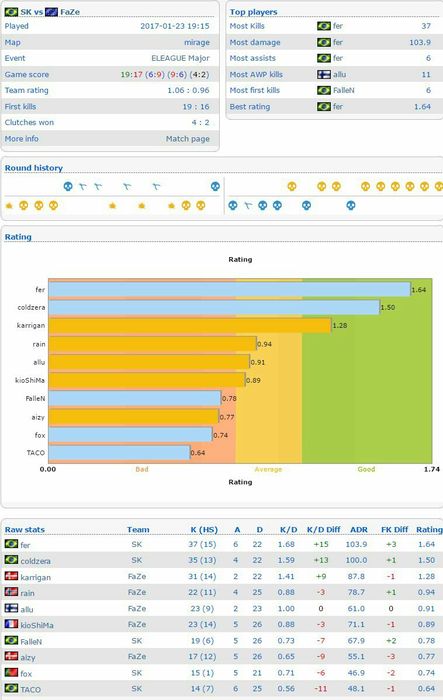
Task: Sort raw stats by Team column
Action: (138, 529)
